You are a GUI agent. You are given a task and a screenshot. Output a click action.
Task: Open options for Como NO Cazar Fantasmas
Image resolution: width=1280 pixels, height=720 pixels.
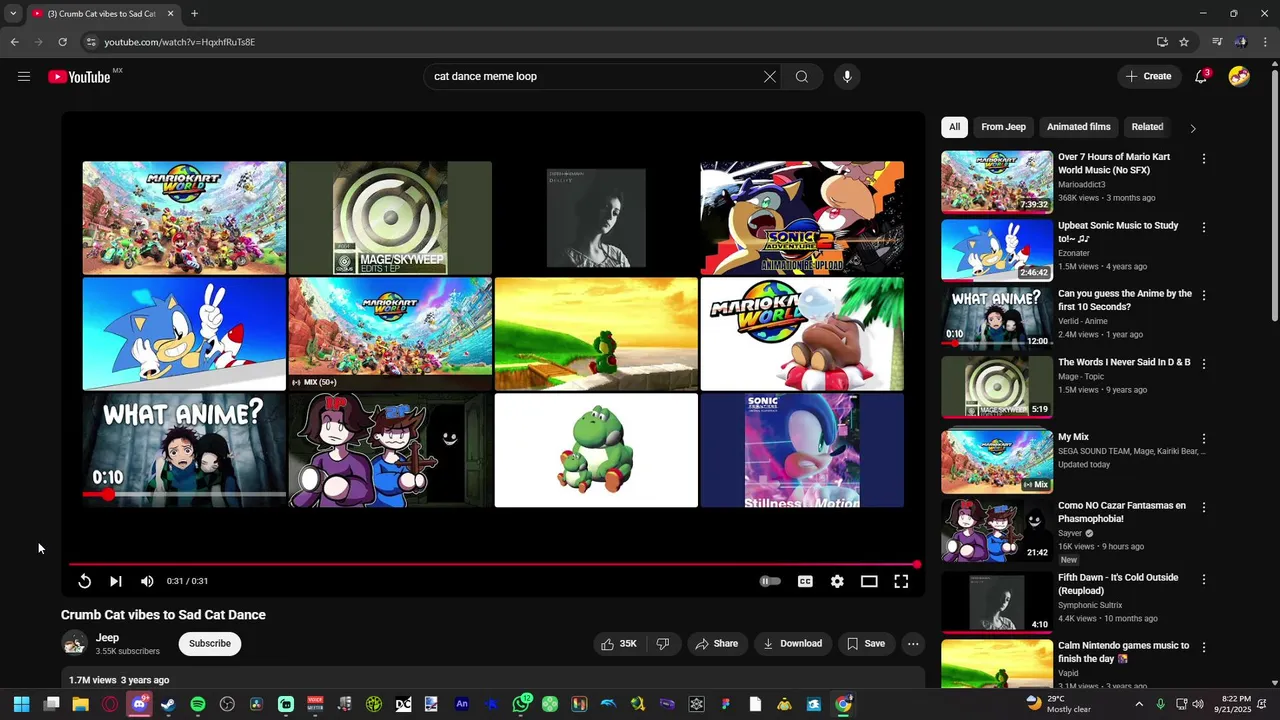pos(1203,508)
